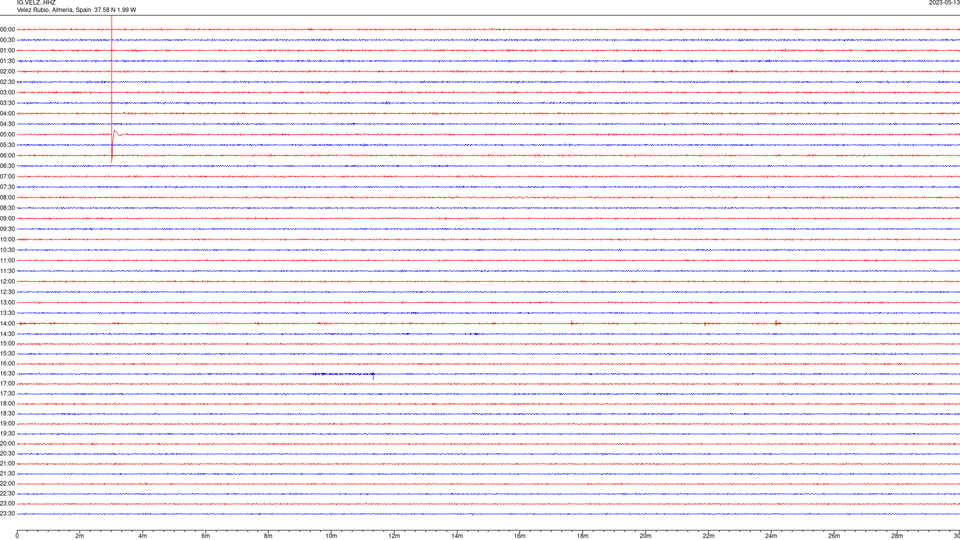Select the 23:30 row time label
Viewport: 960px width, 540px height.
click(7, 514)
